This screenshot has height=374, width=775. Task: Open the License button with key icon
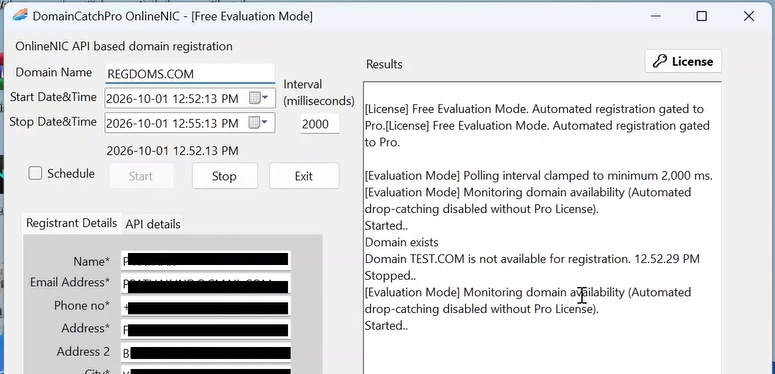point(683,62)
